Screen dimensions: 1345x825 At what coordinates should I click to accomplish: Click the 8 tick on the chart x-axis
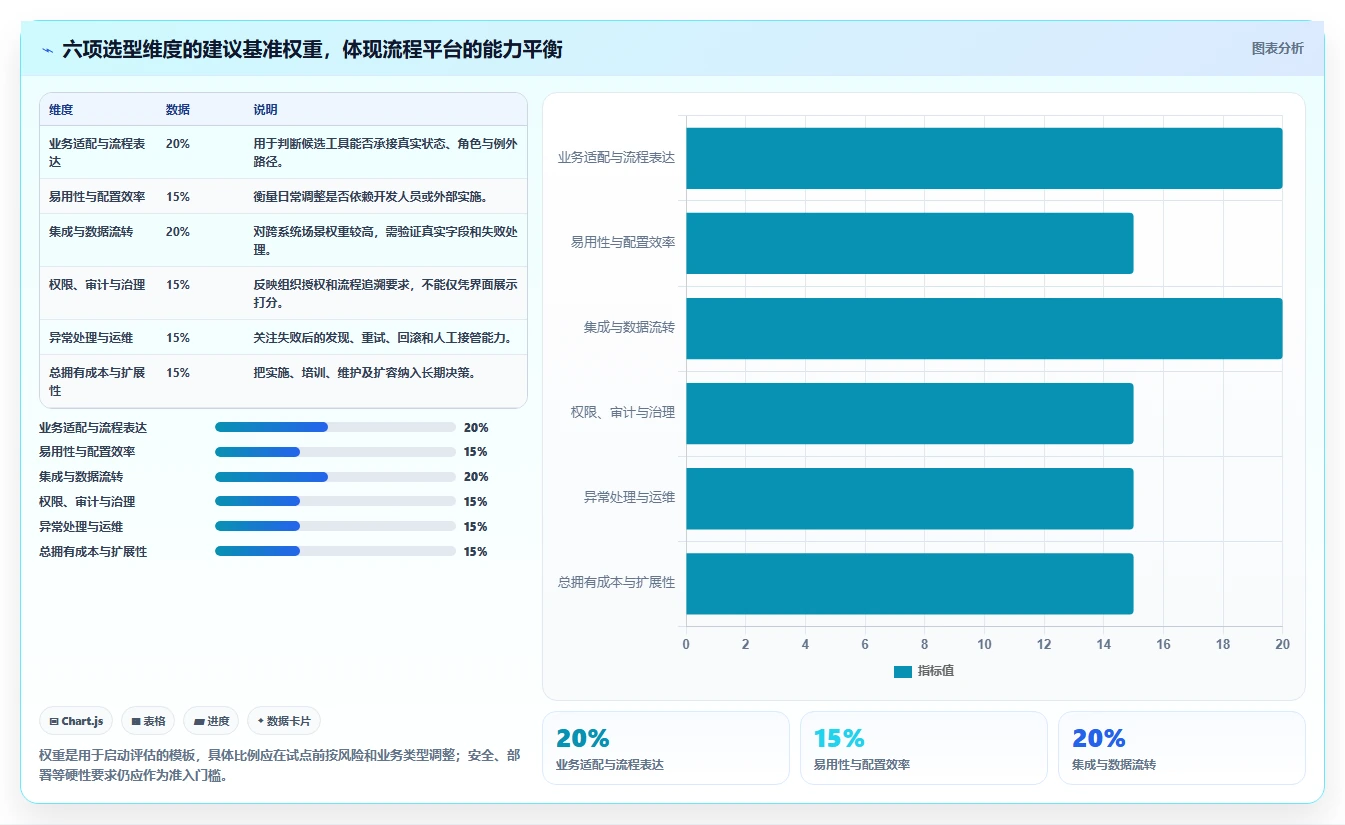click(925, 645)
